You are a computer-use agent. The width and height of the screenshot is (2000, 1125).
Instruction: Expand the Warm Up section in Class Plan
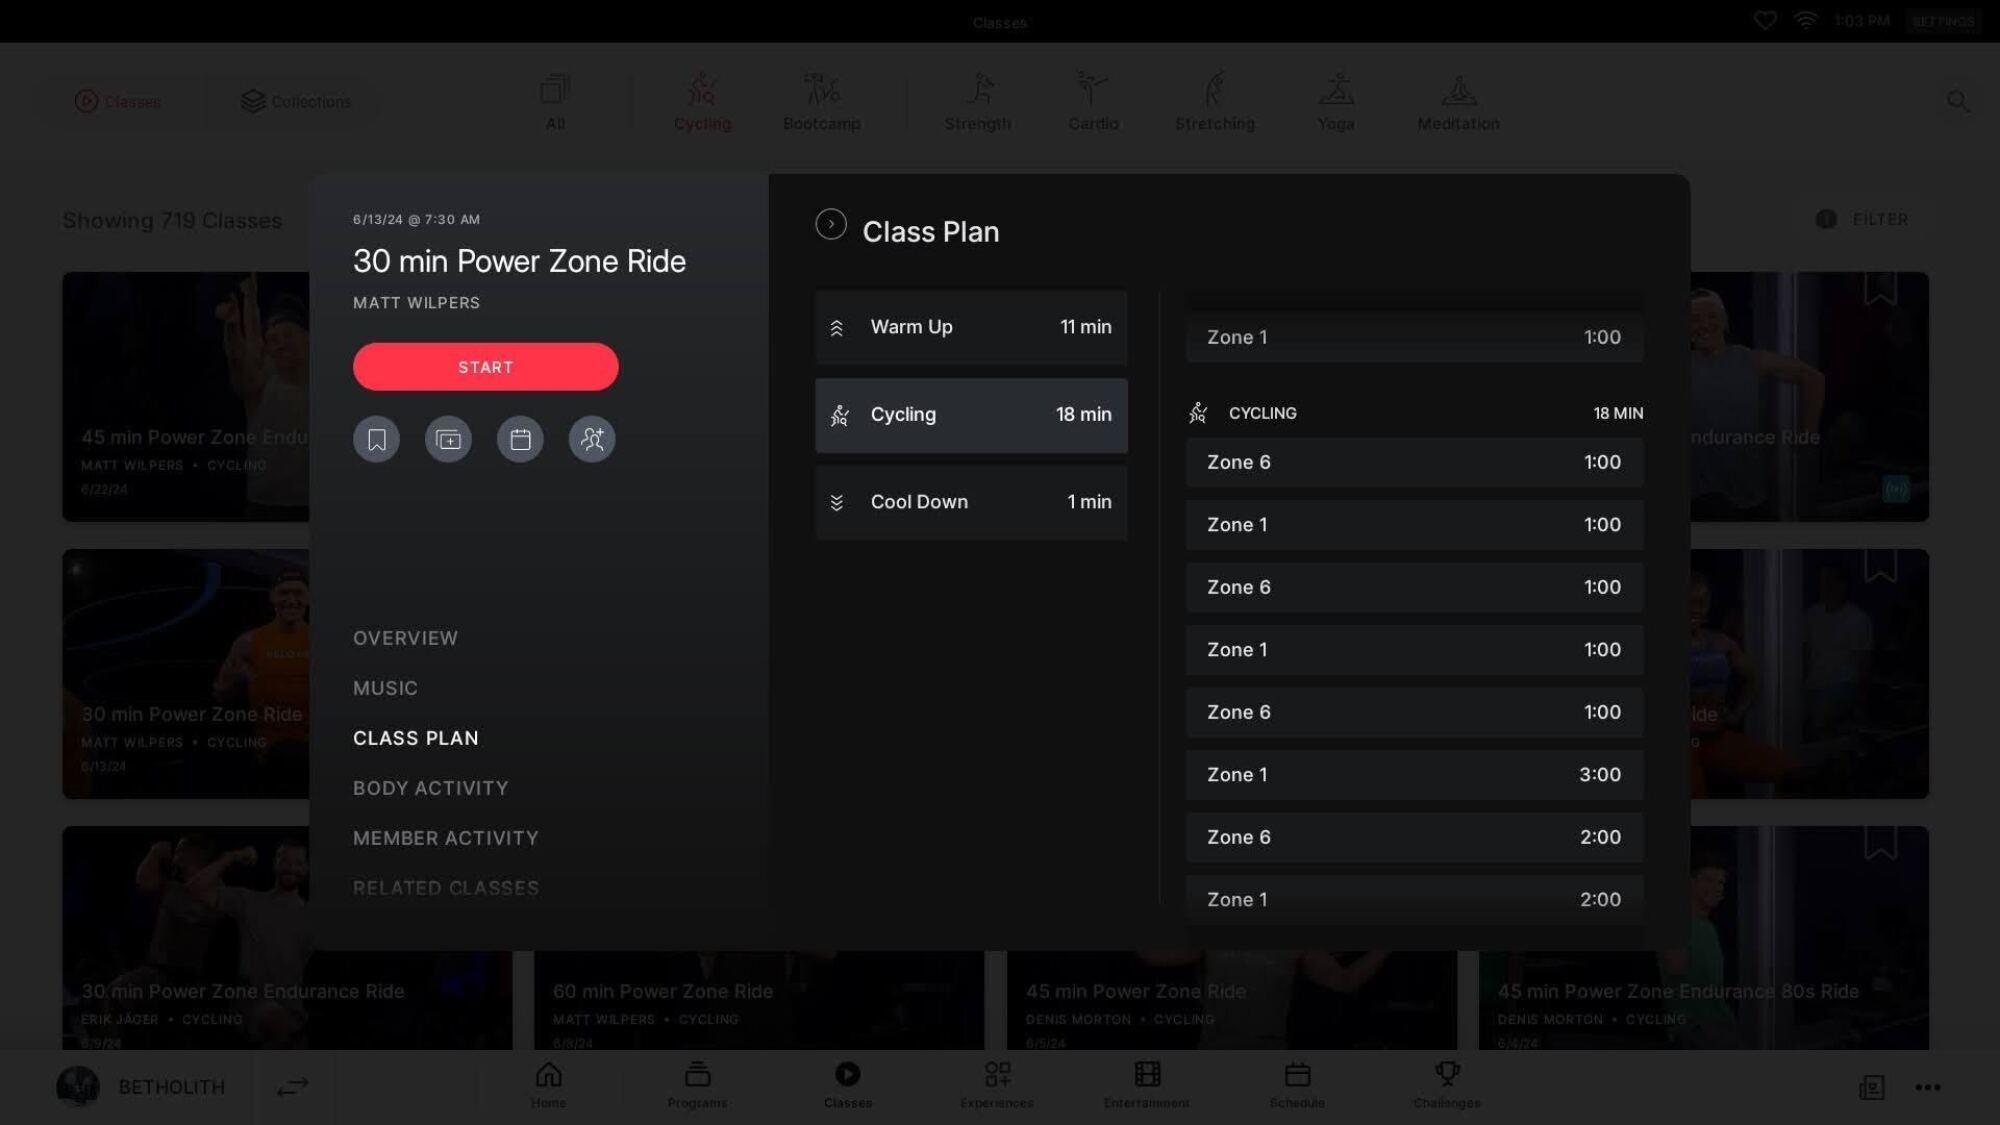coord(970,327)
